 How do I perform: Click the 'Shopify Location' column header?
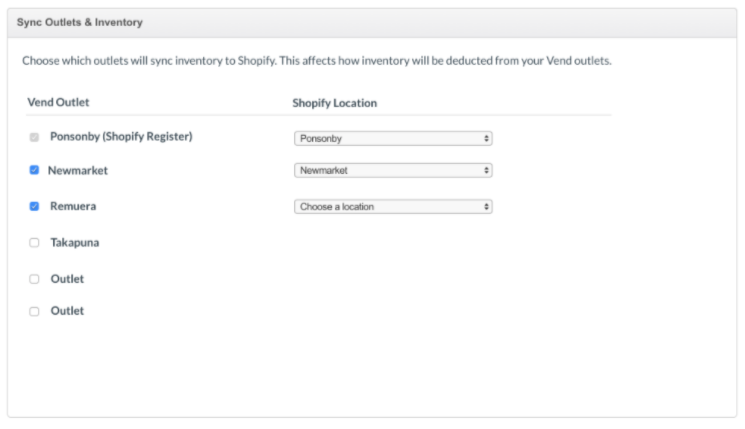click(334, 103)
